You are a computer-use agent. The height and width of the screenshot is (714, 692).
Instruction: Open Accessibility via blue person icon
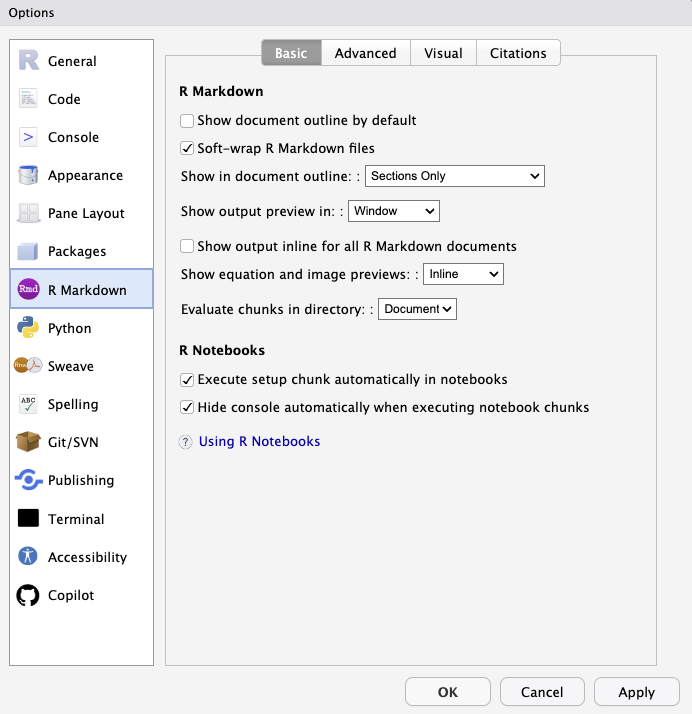point(28,556)
